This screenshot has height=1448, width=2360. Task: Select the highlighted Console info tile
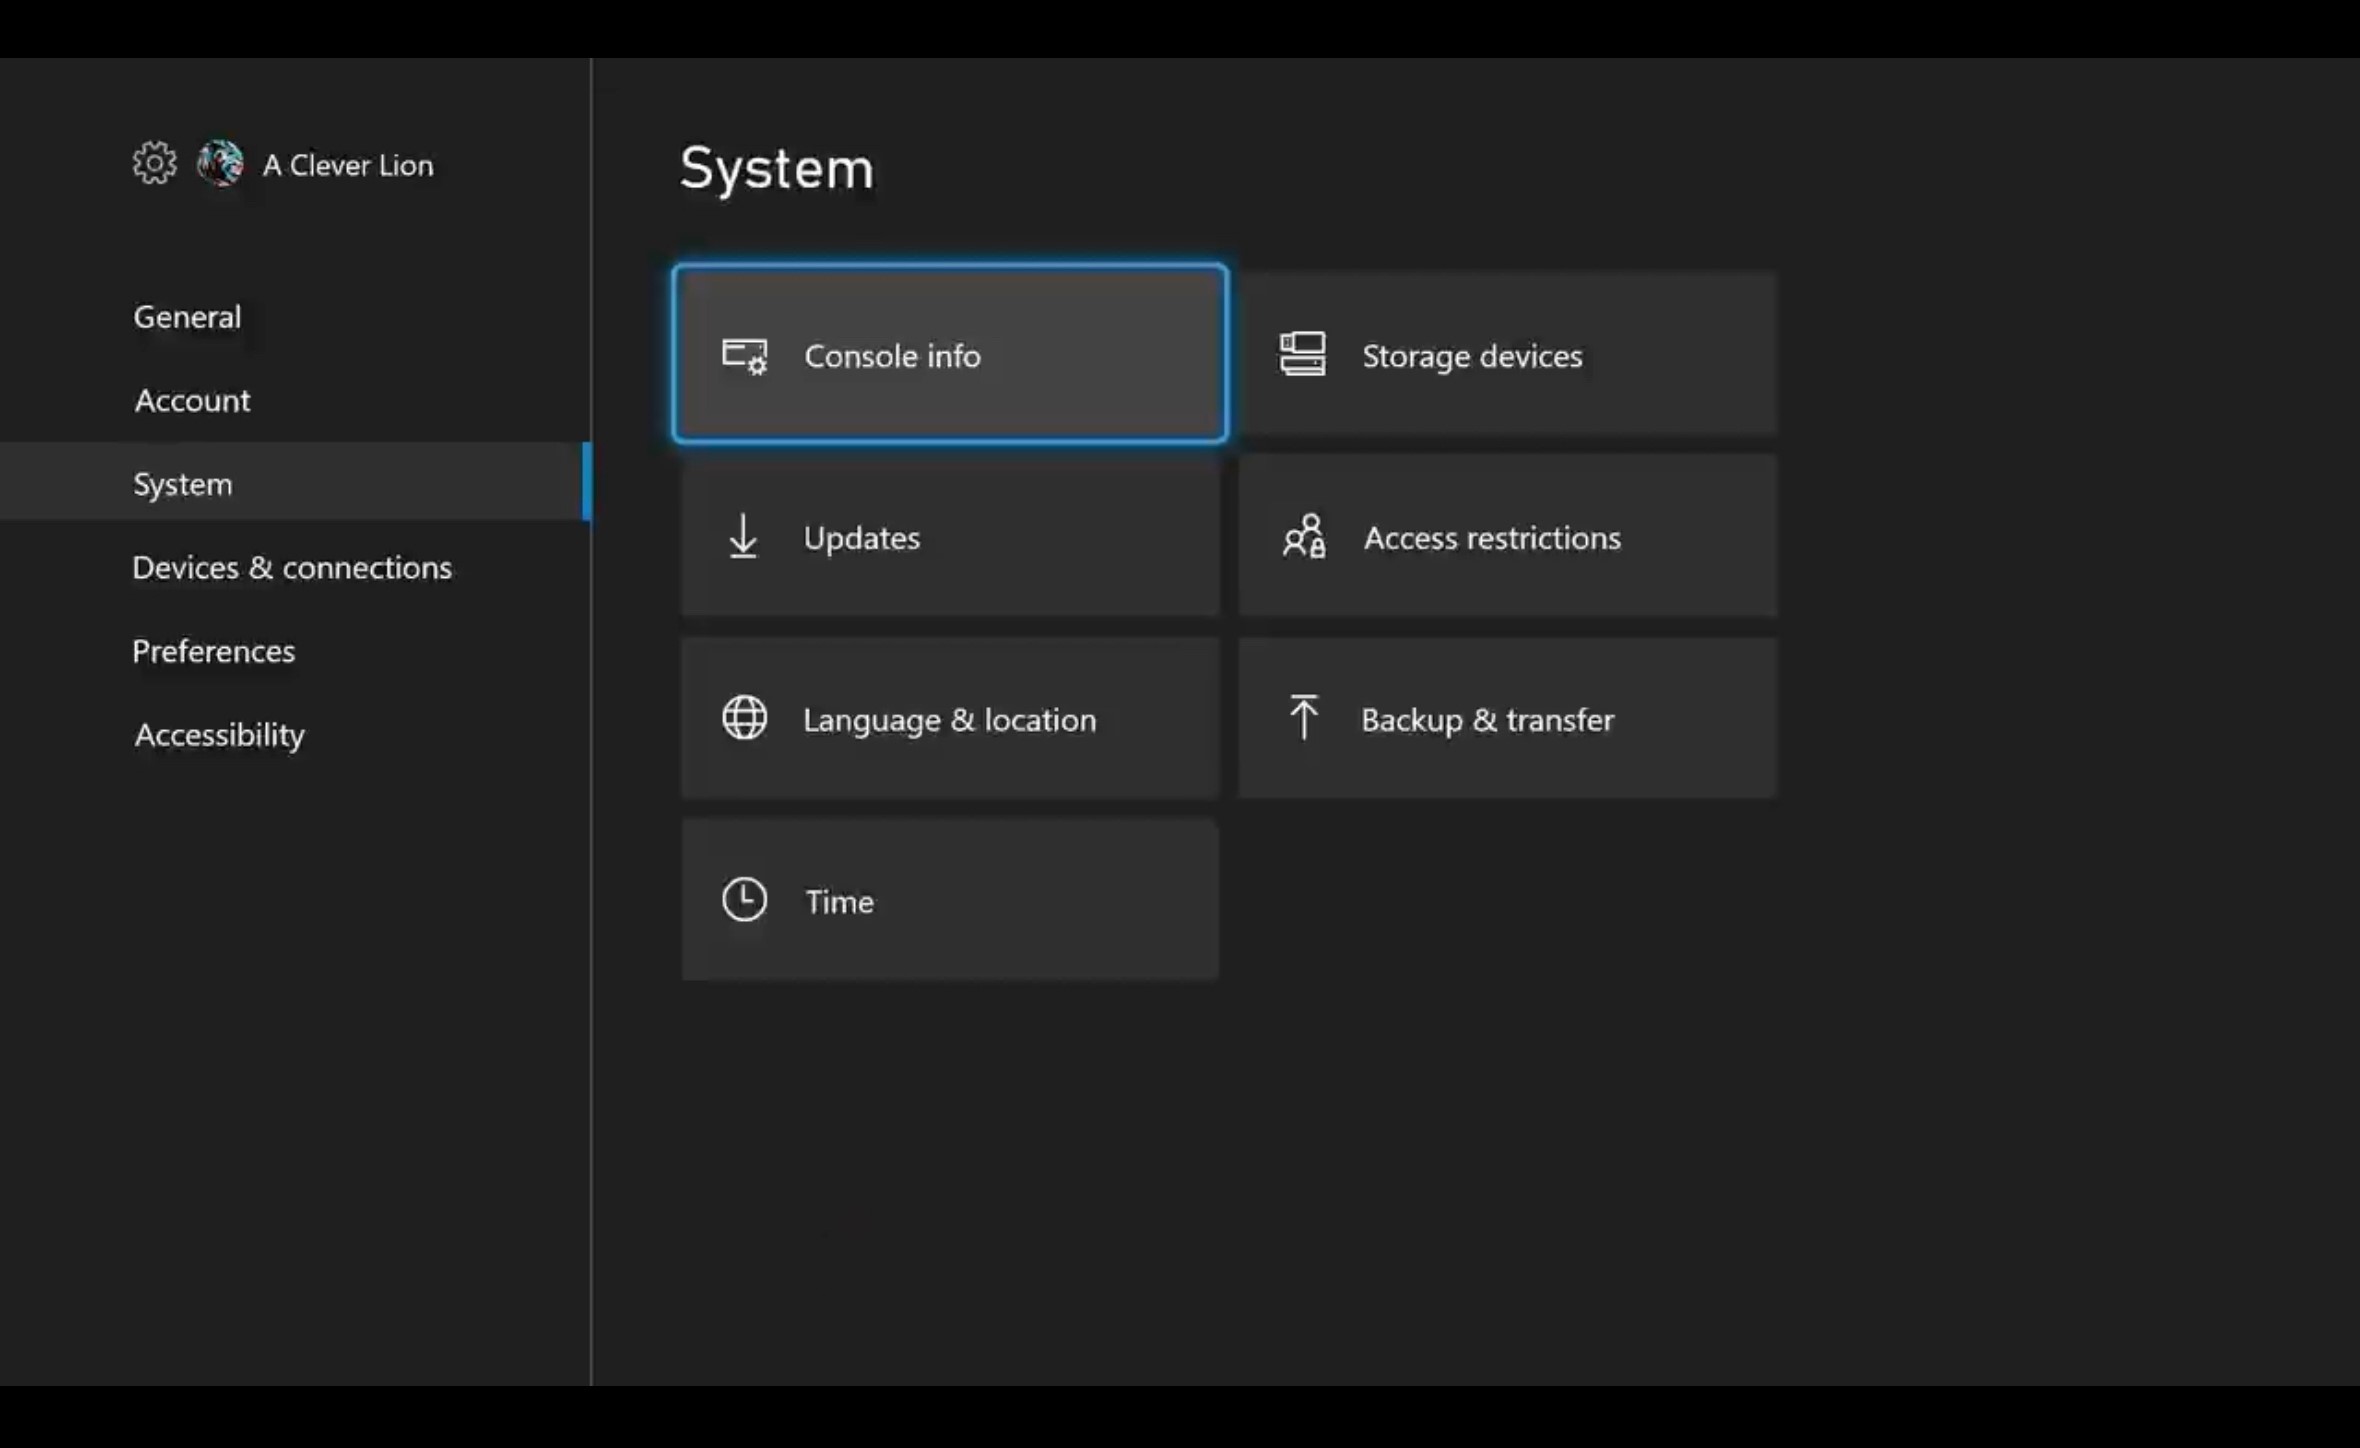[949, 354]
